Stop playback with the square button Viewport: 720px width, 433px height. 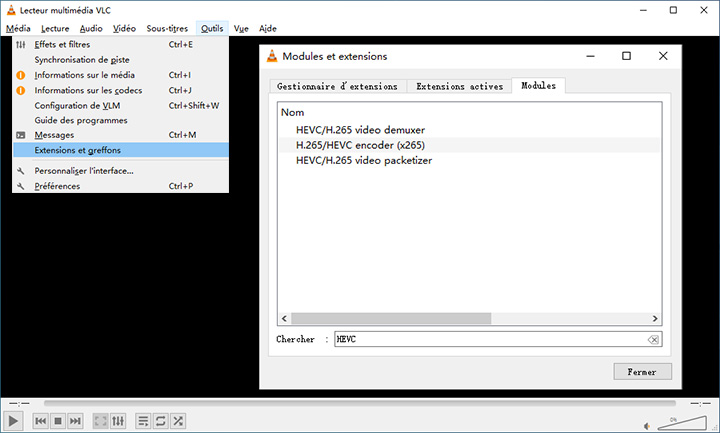click(58, 421)
